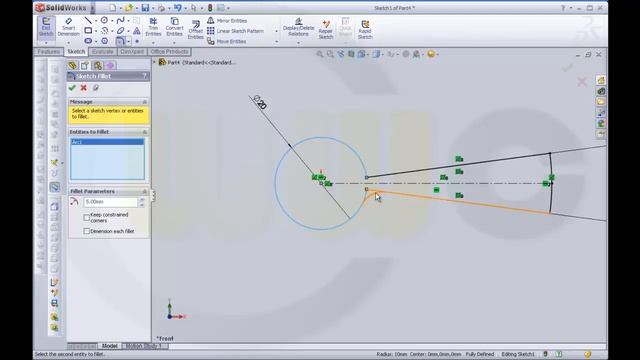Click the New document icon
The height and width of the screenshot is (360, 640).
[112, 8]
